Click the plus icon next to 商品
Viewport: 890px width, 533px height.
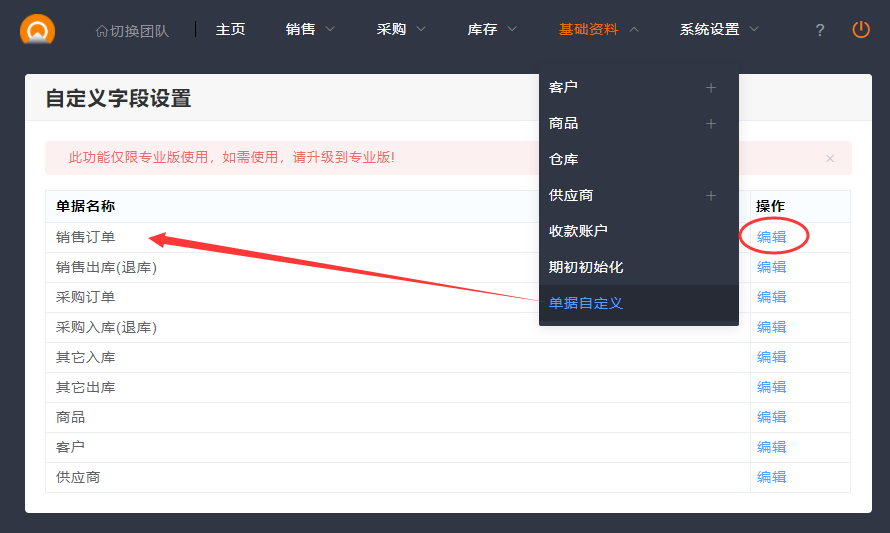711,124
